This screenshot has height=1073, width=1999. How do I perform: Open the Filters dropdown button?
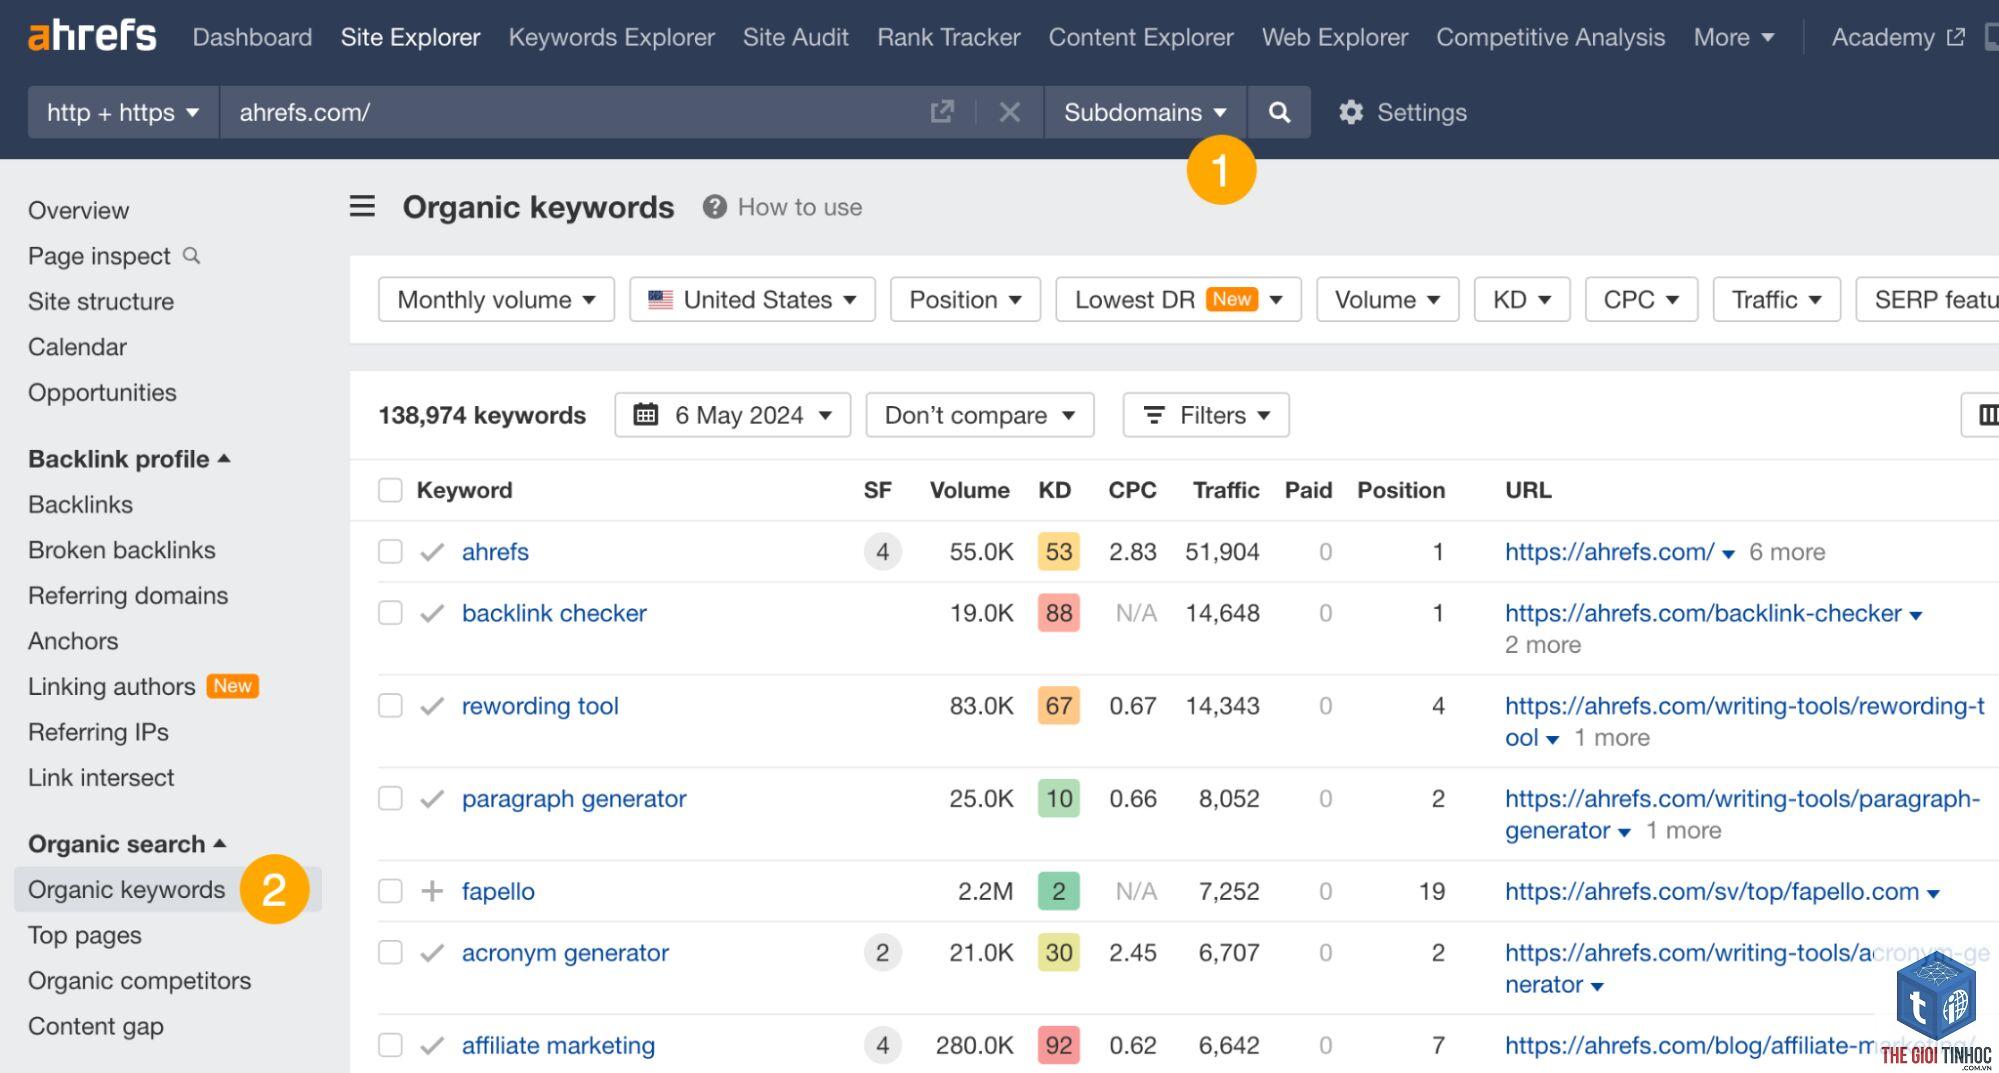tap(1206, 415)
